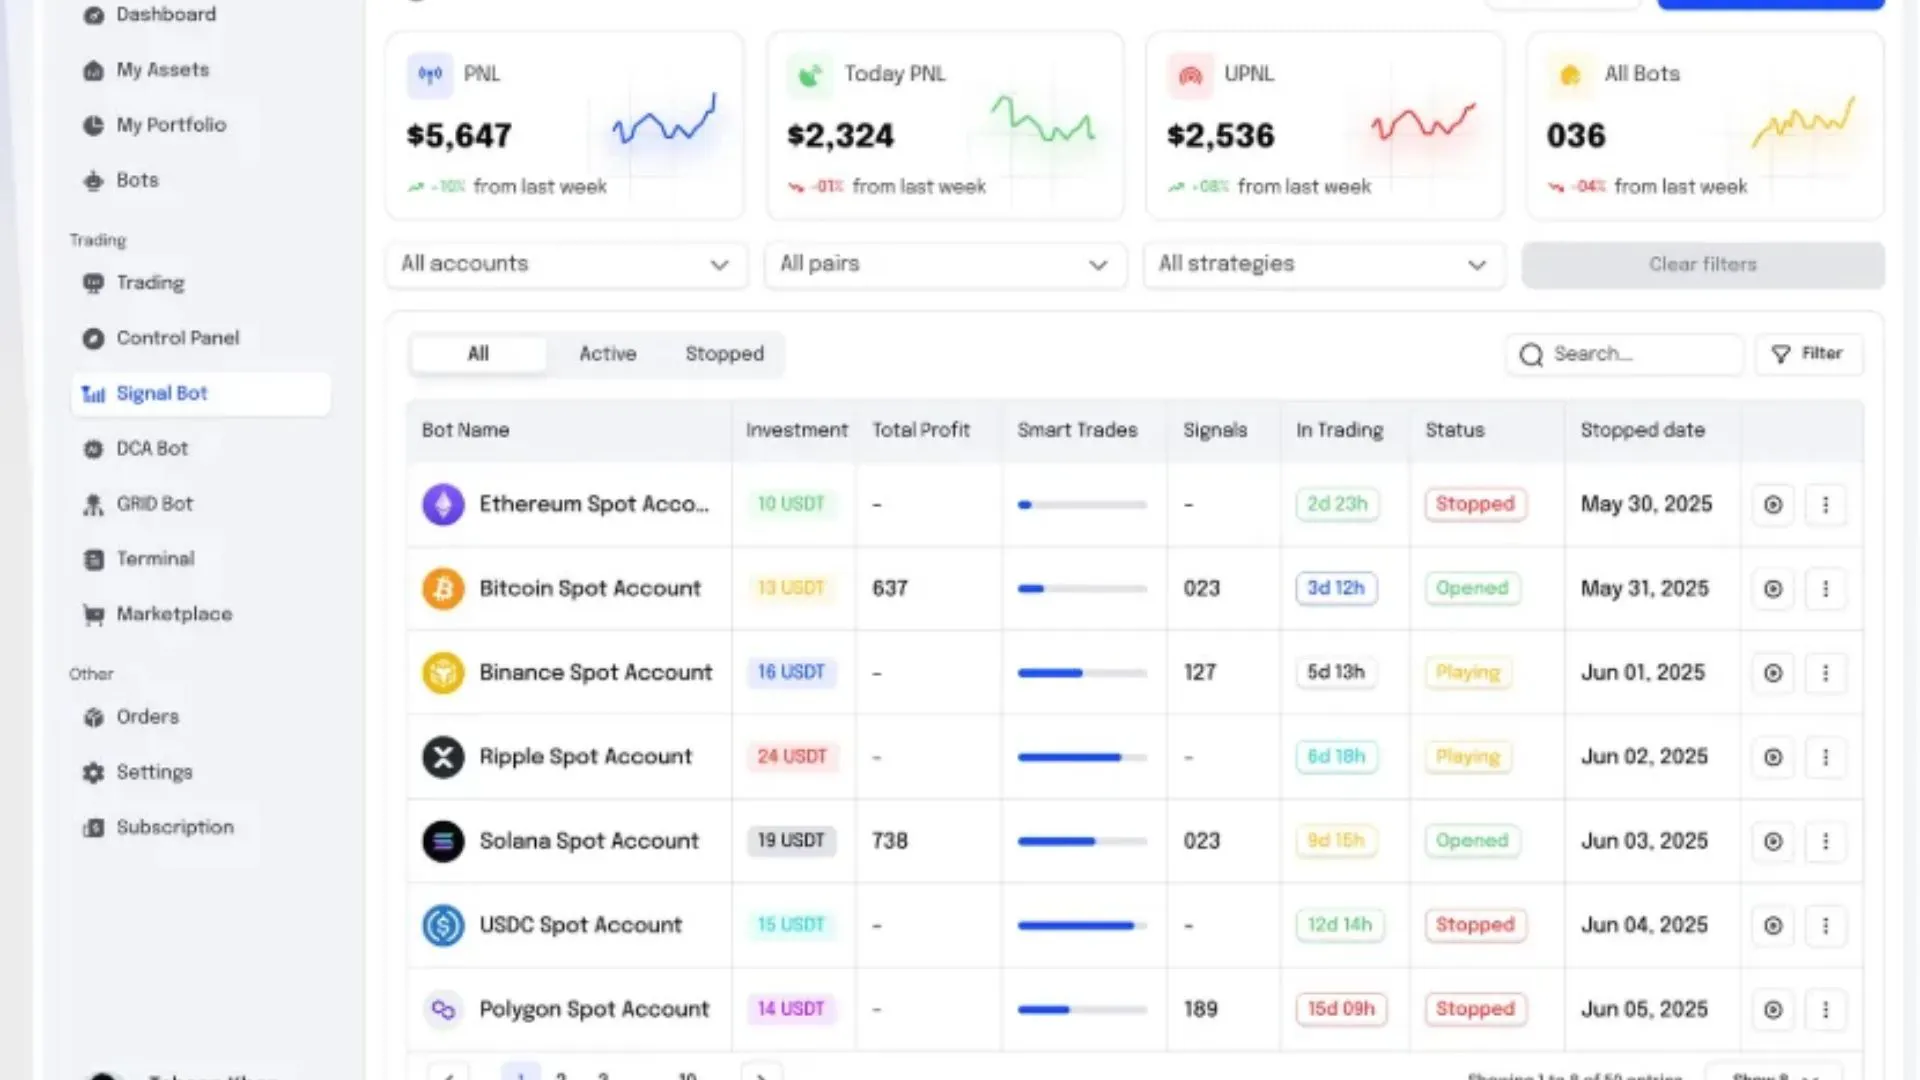Screen dimensions: 1920x1080
Task: Open Settings gear icon
Action: click(93, 772)
